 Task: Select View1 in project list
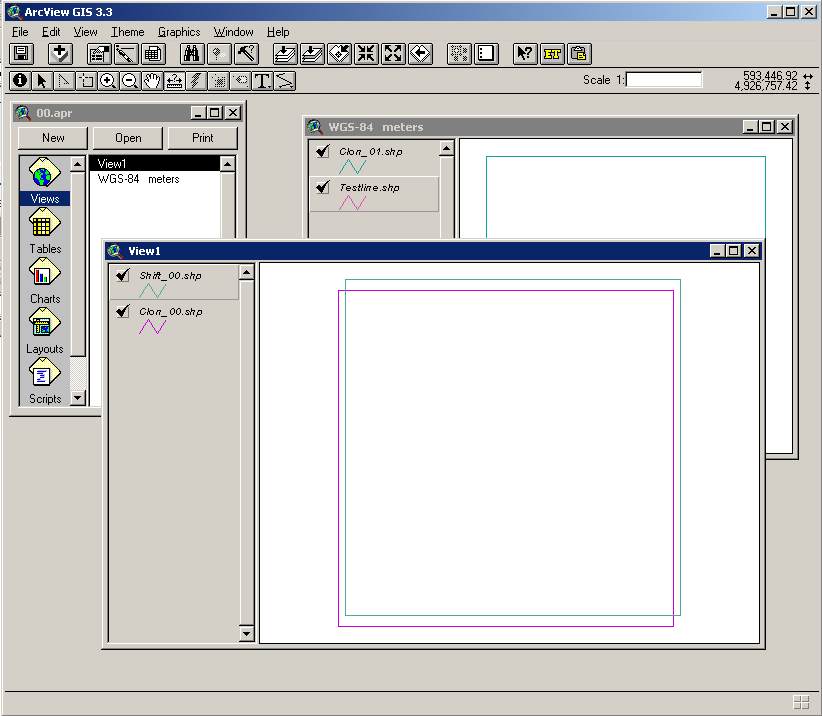coord(154,164)
